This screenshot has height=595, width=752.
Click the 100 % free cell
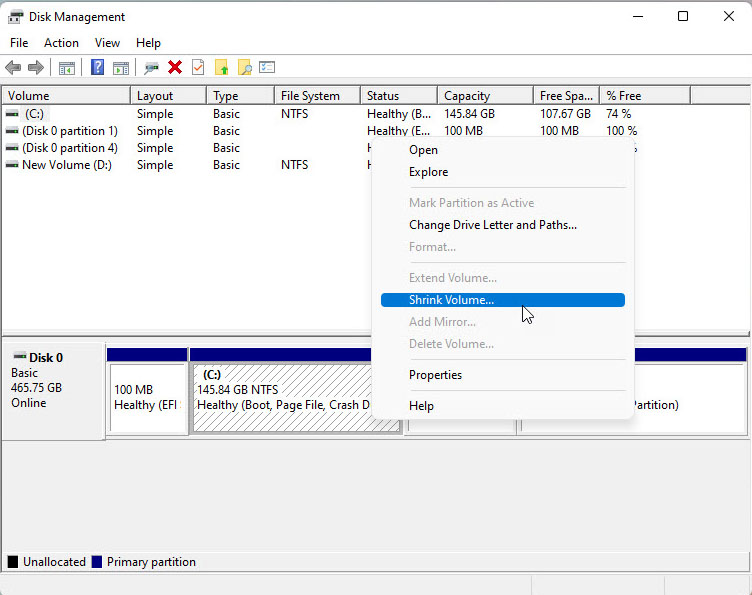[x=622, y=131]
